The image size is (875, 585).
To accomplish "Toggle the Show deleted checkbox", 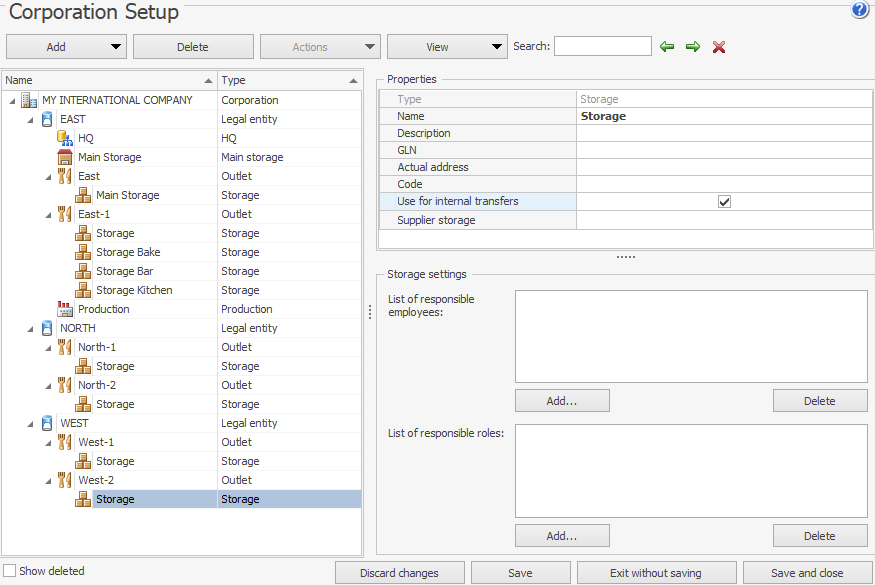I will 10,571.
